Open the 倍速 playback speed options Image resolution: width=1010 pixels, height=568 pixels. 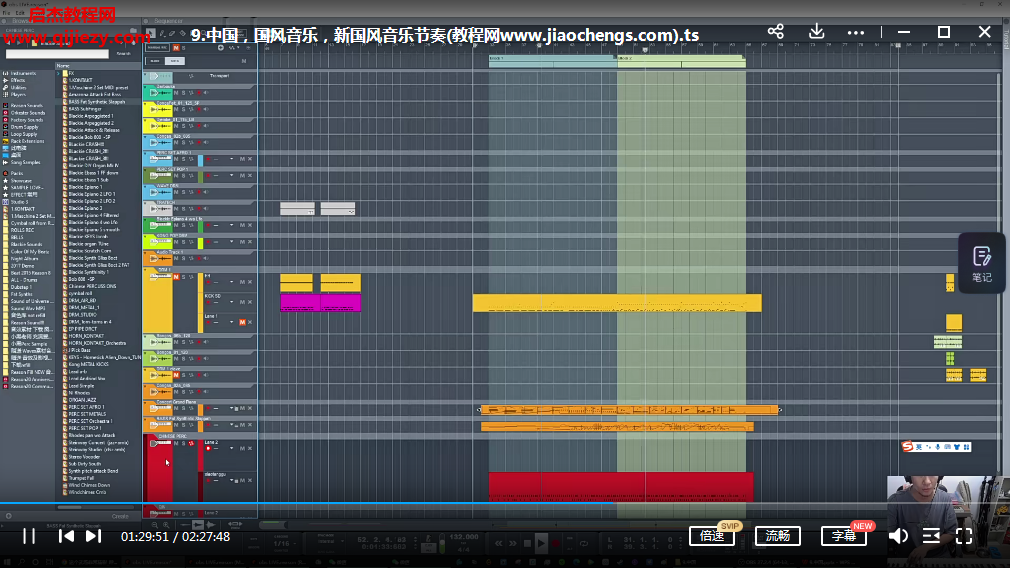[712, 536]
